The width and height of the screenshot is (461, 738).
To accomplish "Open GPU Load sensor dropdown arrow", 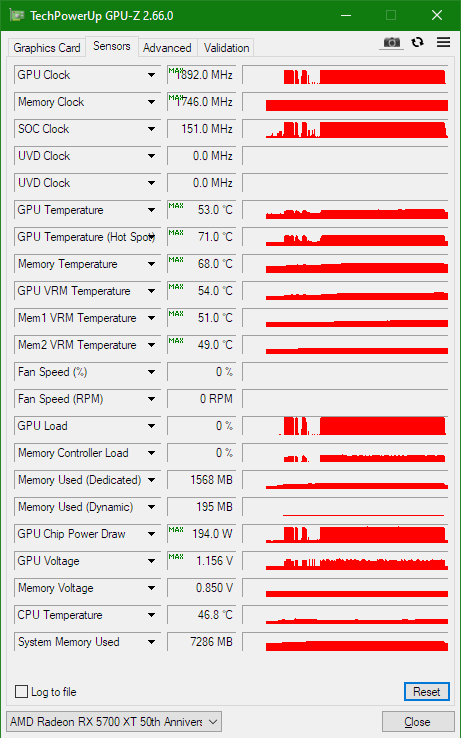I will pyautogui.click(x=151, y=426).
